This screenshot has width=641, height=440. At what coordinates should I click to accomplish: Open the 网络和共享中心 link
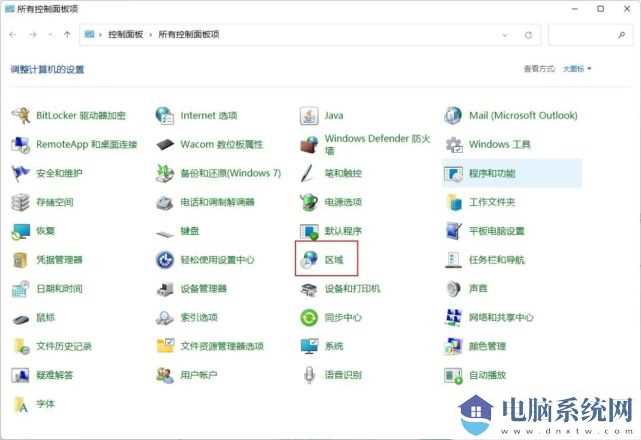501,317
